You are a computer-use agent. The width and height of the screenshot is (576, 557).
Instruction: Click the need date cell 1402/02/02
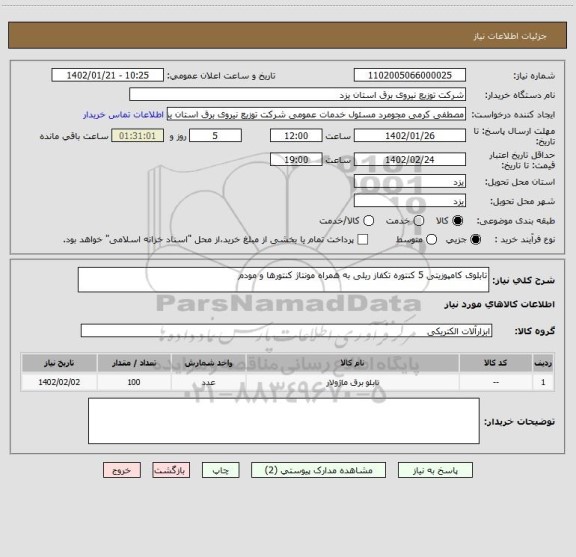pos(59,382)
